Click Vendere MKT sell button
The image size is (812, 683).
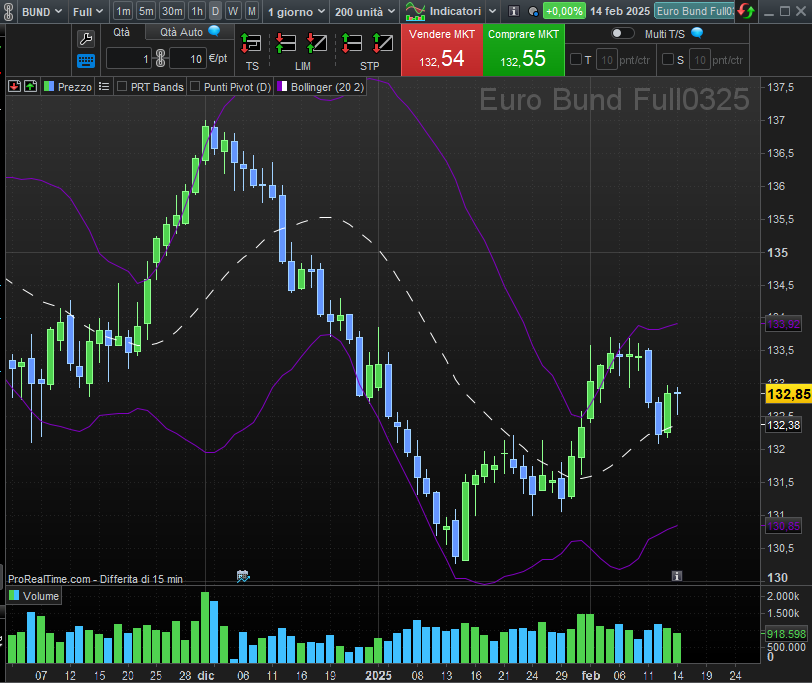(442, 50)
